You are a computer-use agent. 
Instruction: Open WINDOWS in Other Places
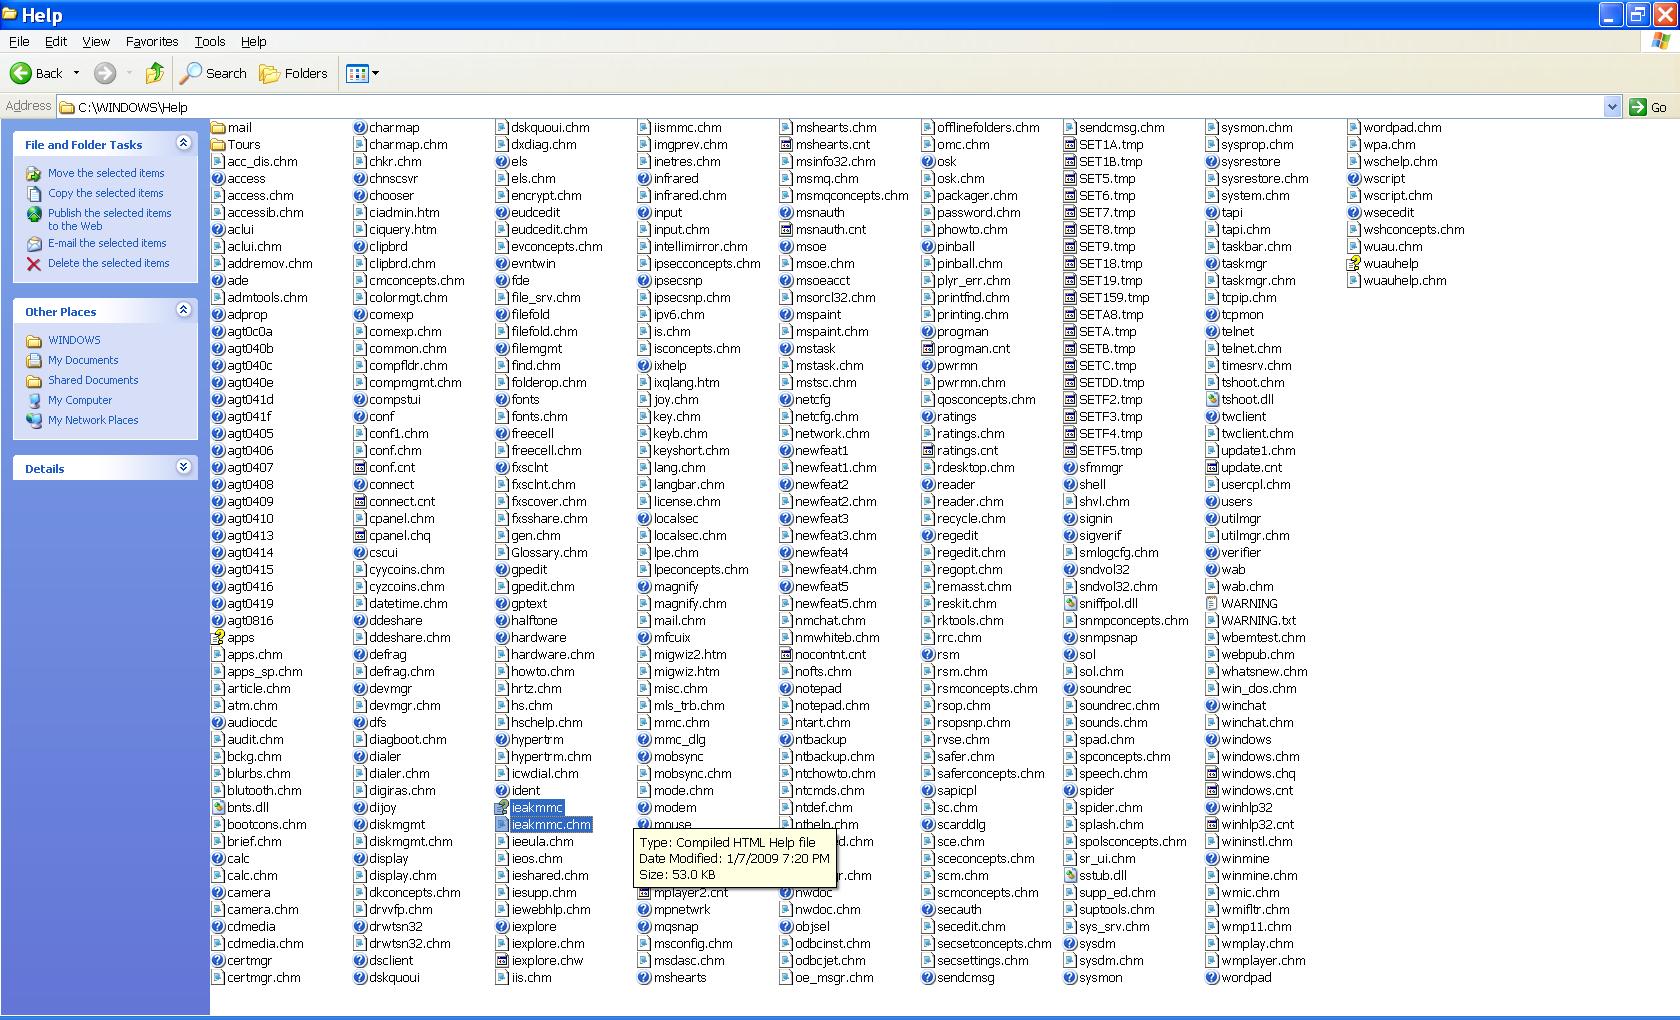click(74, 340)
